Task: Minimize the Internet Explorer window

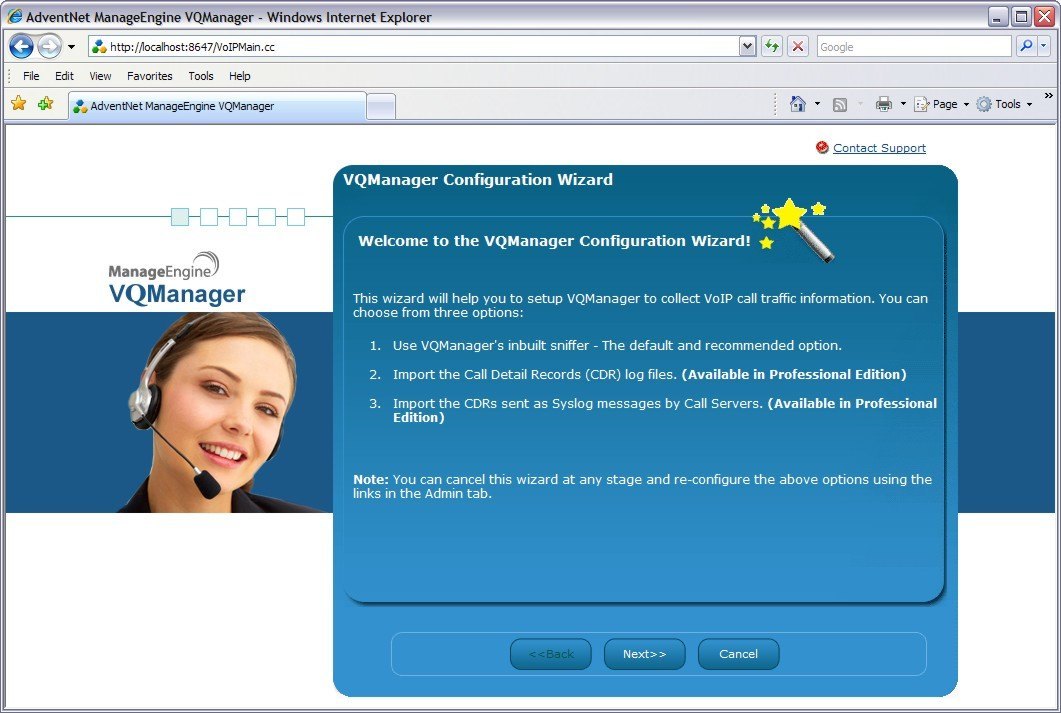Action: tap(998, 17)
